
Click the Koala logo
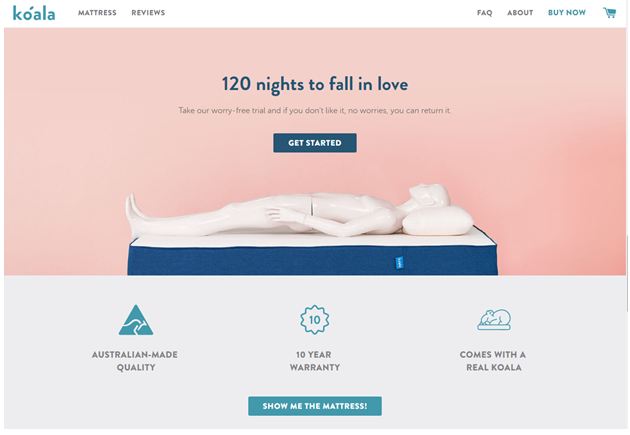coord(34,13)
